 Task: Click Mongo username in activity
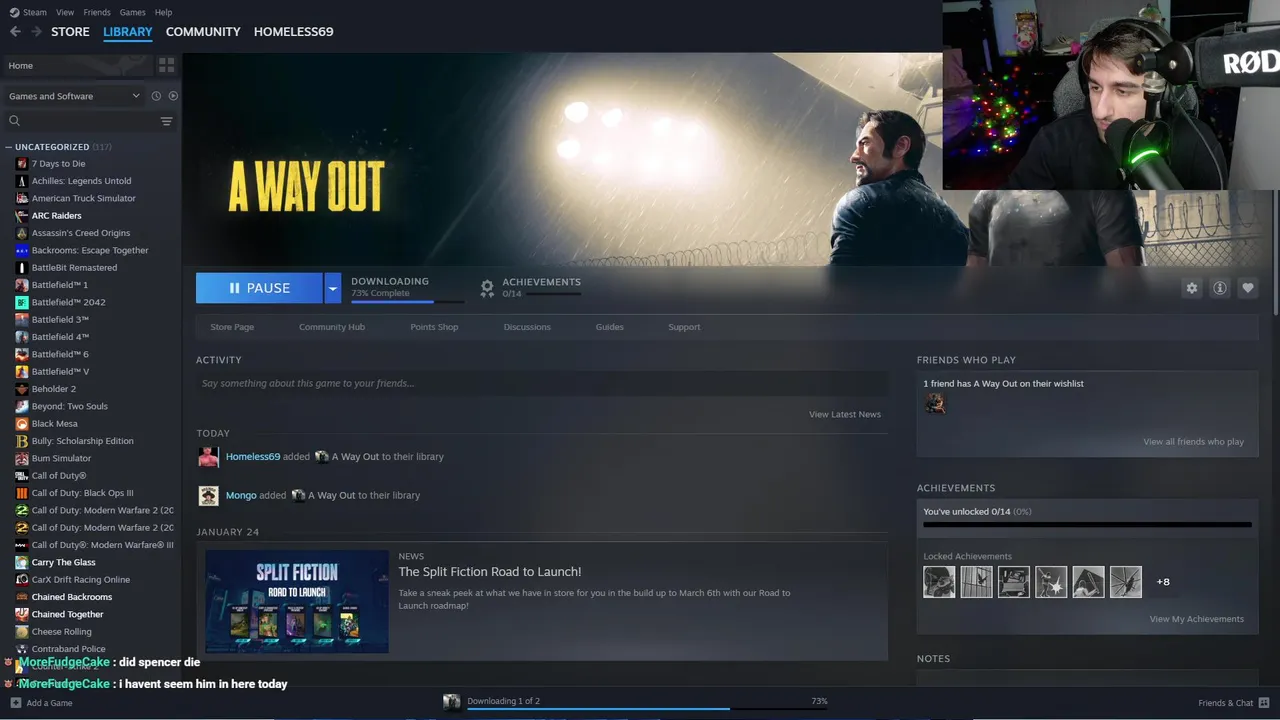point(241,496)
